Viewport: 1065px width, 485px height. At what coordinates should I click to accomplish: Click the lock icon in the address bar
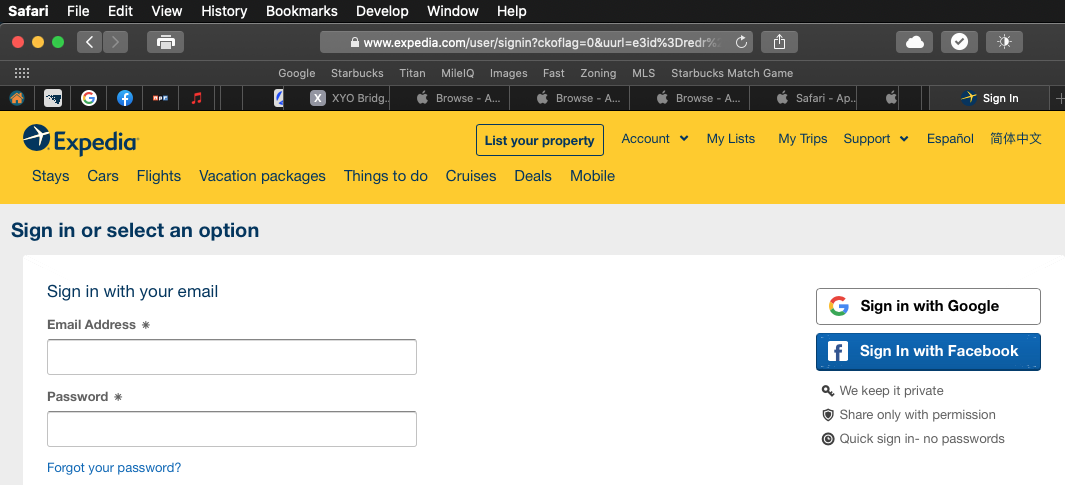coord(354,42)
